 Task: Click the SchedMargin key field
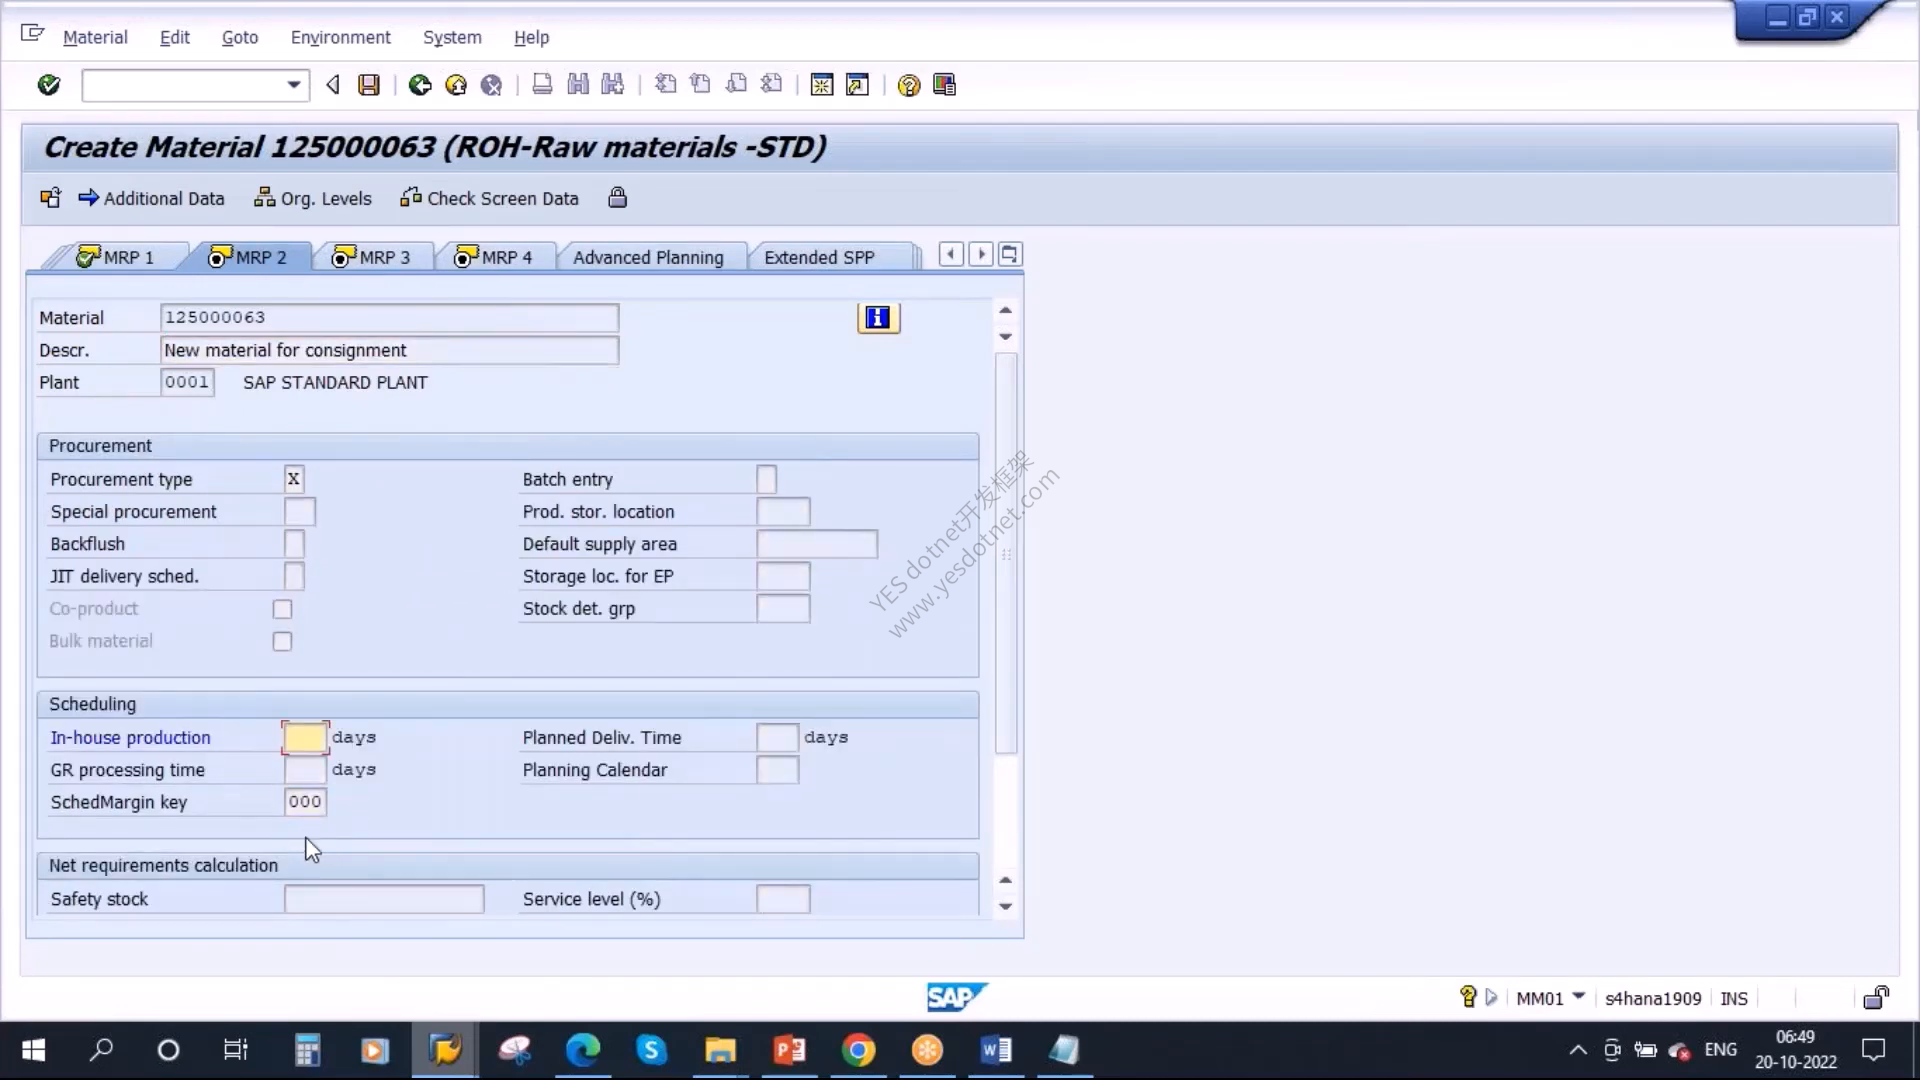click(x=305, y=802)
